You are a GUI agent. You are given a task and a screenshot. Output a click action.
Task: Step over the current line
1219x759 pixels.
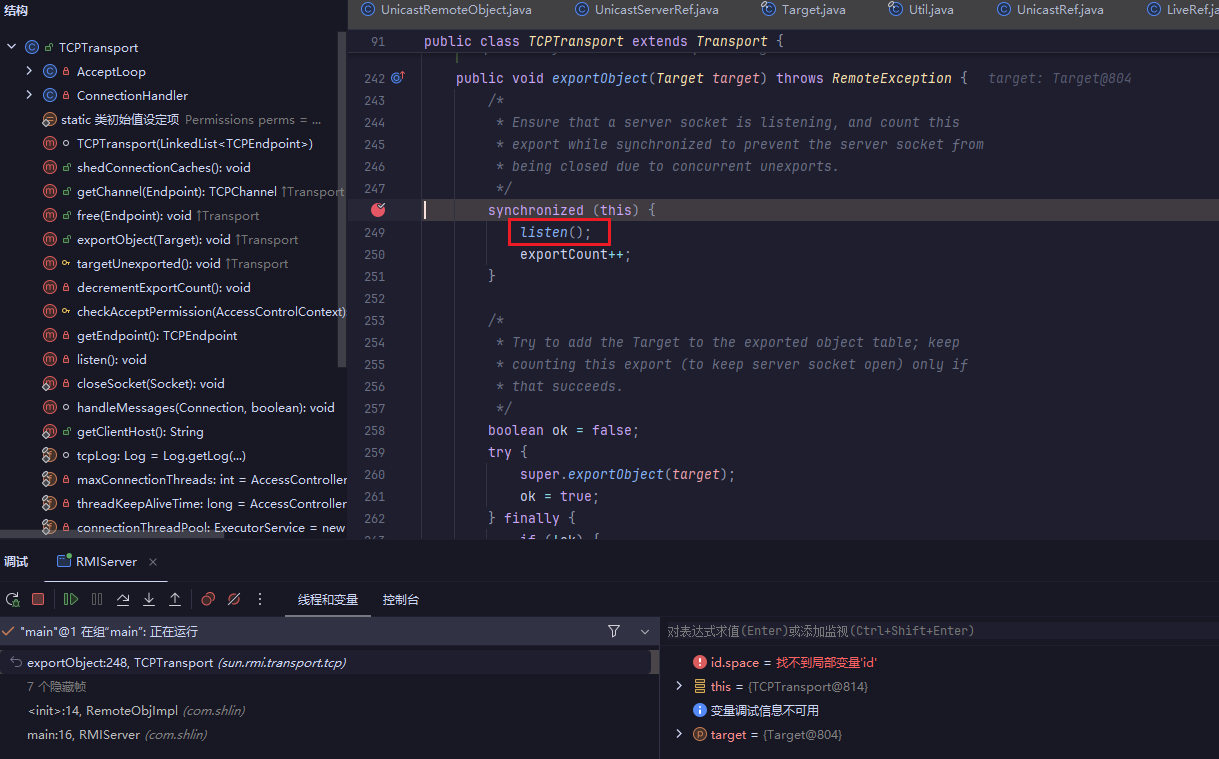pos(123,599)
